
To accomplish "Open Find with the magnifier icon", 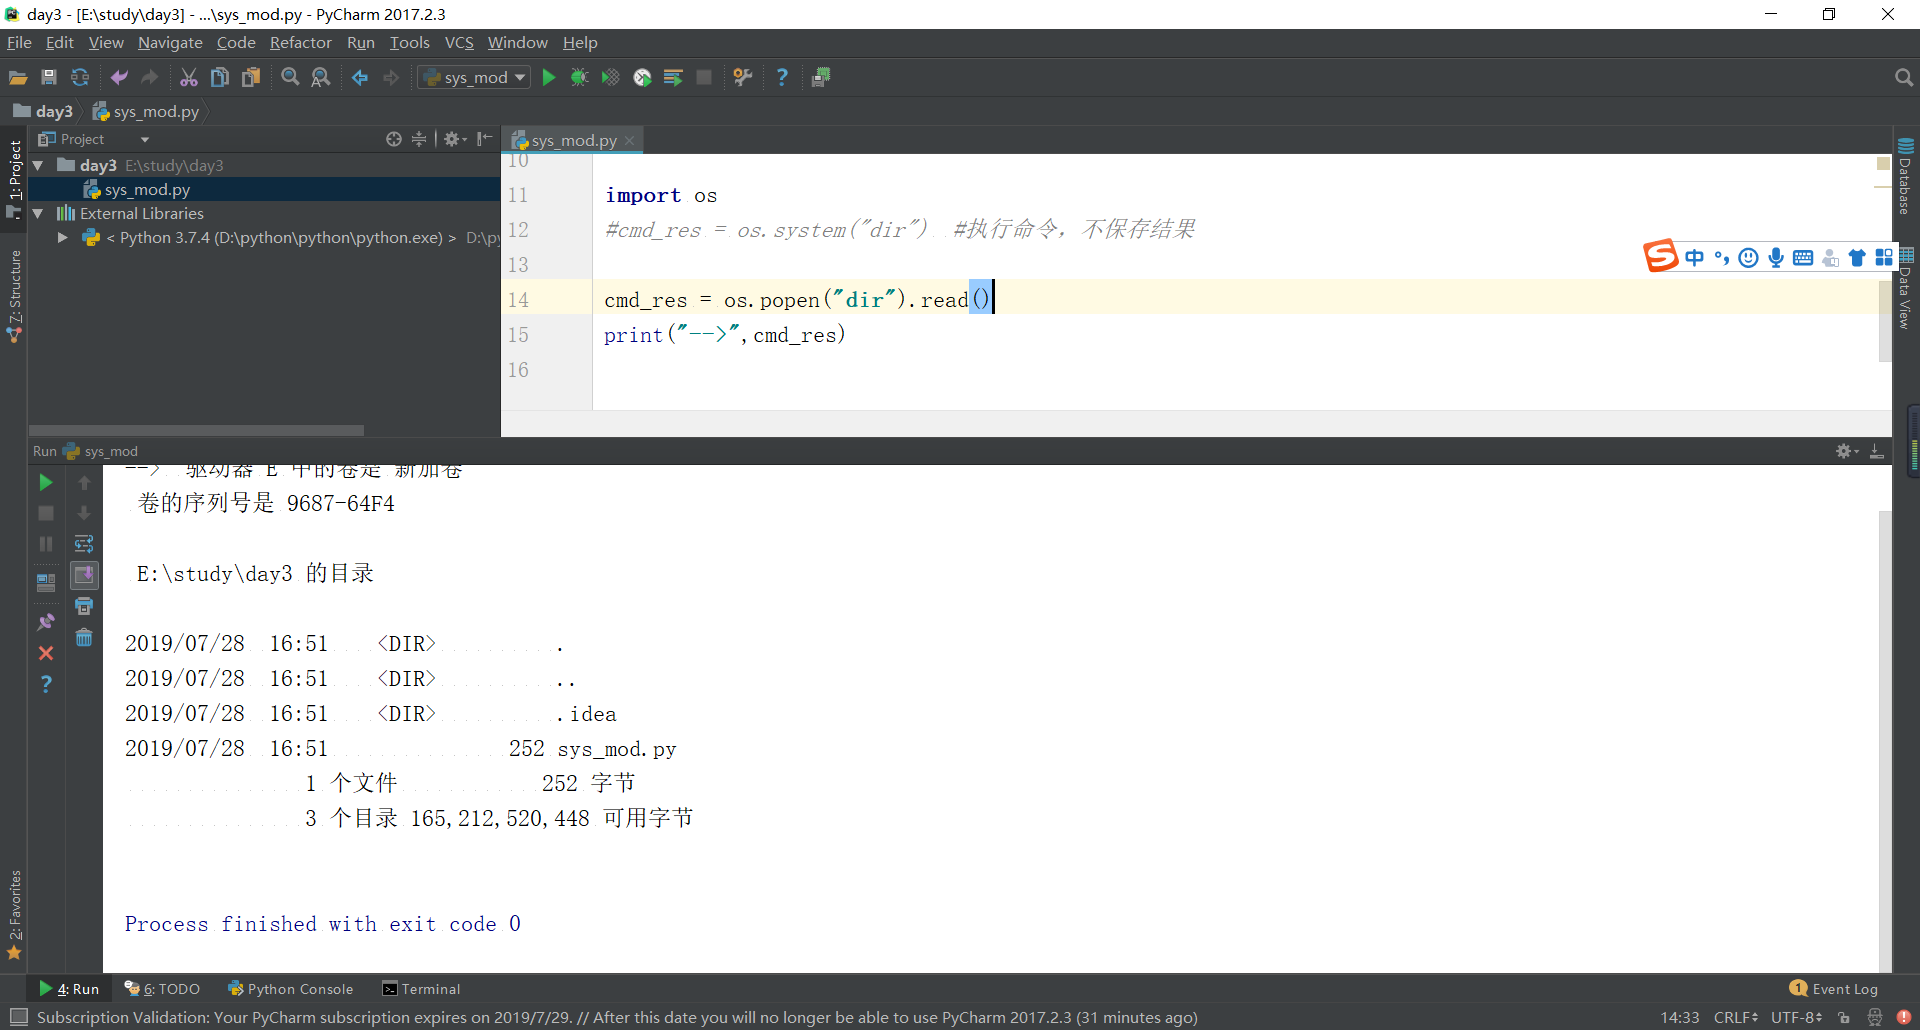I will (290, 77).
